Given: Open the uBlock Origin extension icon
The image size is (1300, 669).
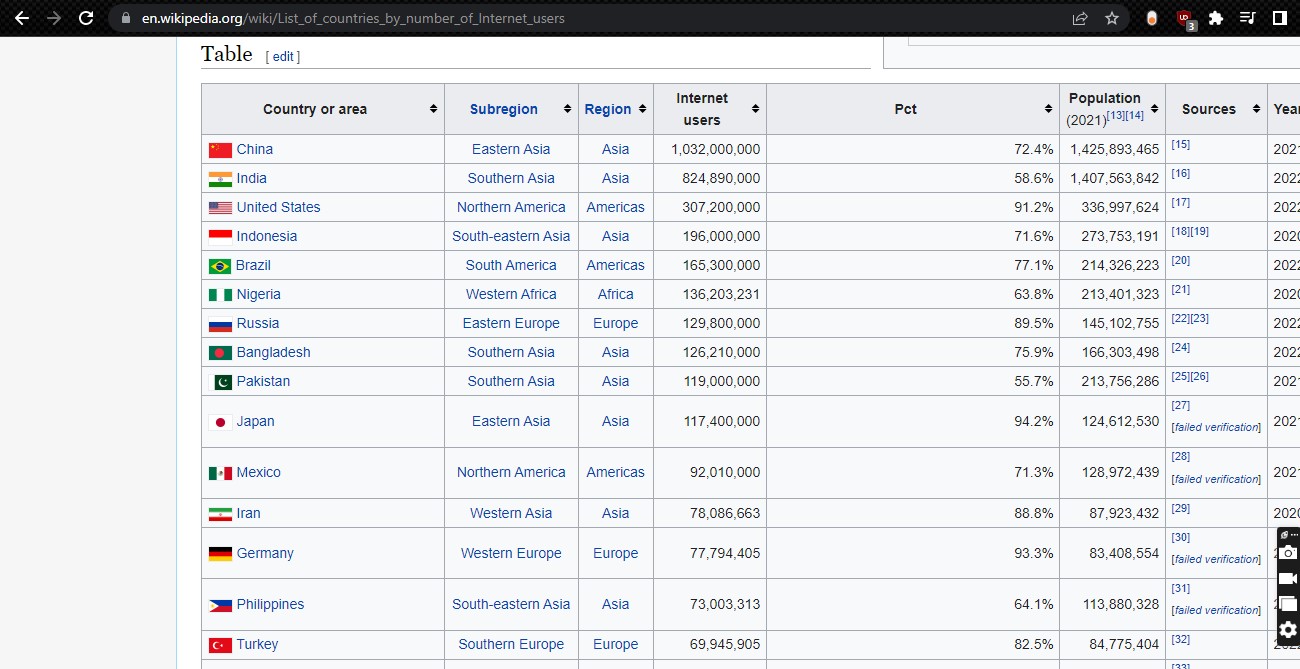Looking at the screenshot, I should 1185,18.
